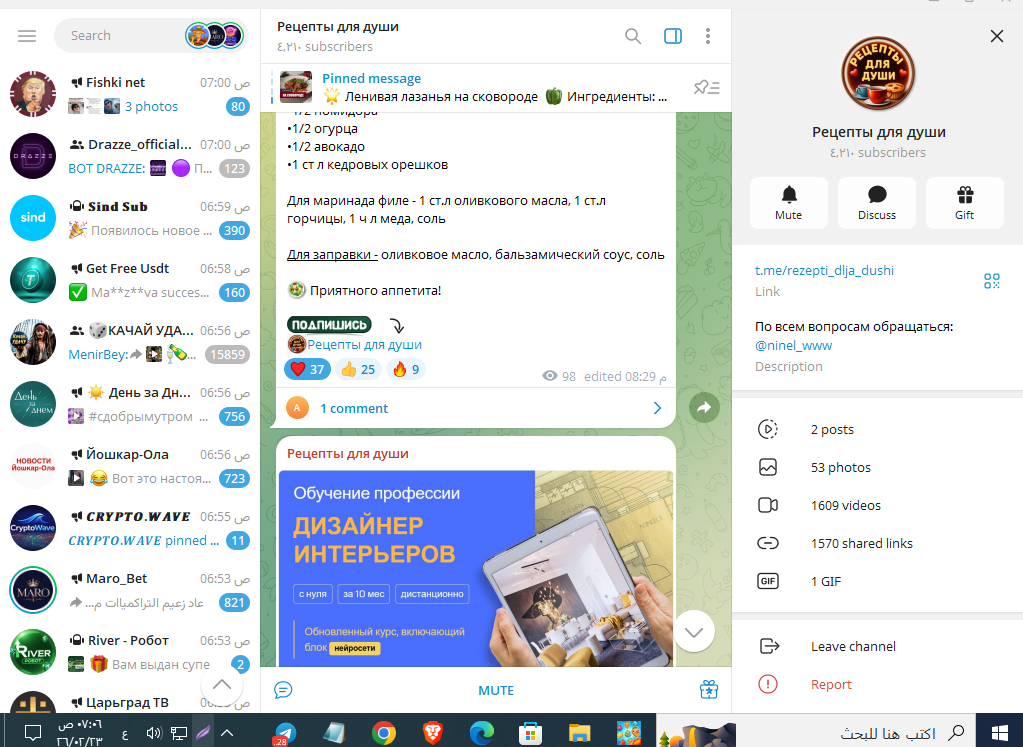
Task: Open the gift icon in the bottom bar
Action: pyautogui.click(x=709, y=690)
